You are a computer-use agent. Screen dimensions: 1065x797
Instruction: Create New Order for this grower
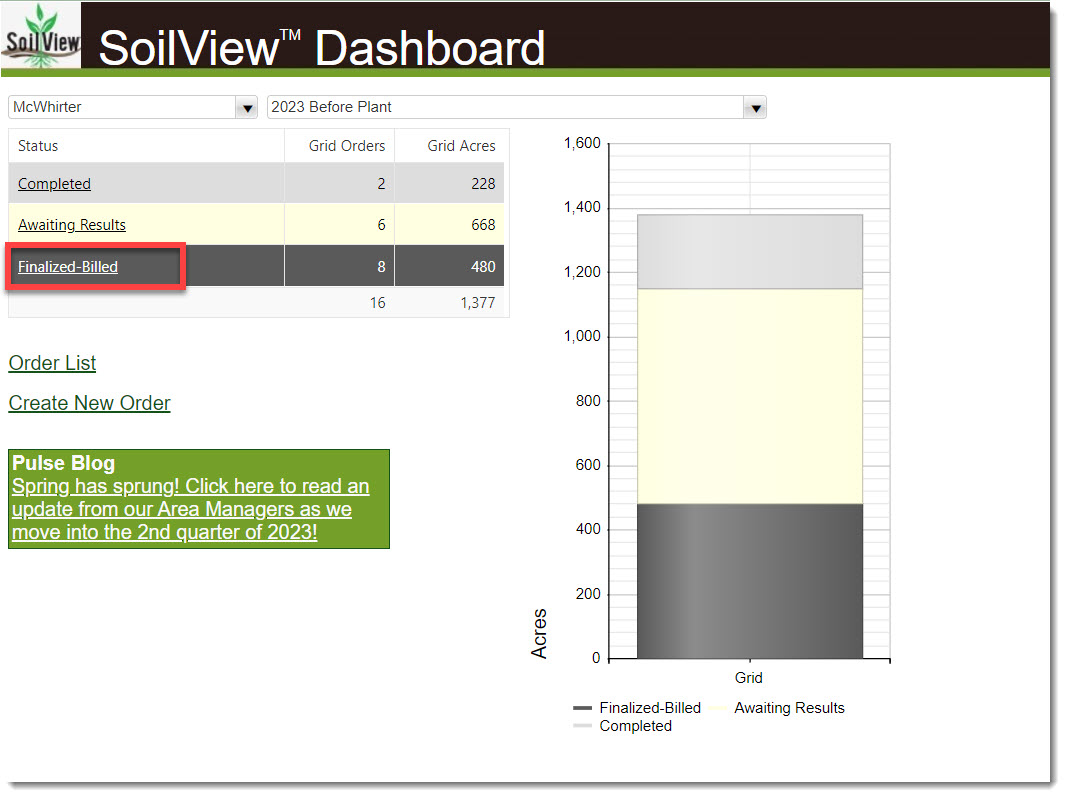click(x=89, y=403)
